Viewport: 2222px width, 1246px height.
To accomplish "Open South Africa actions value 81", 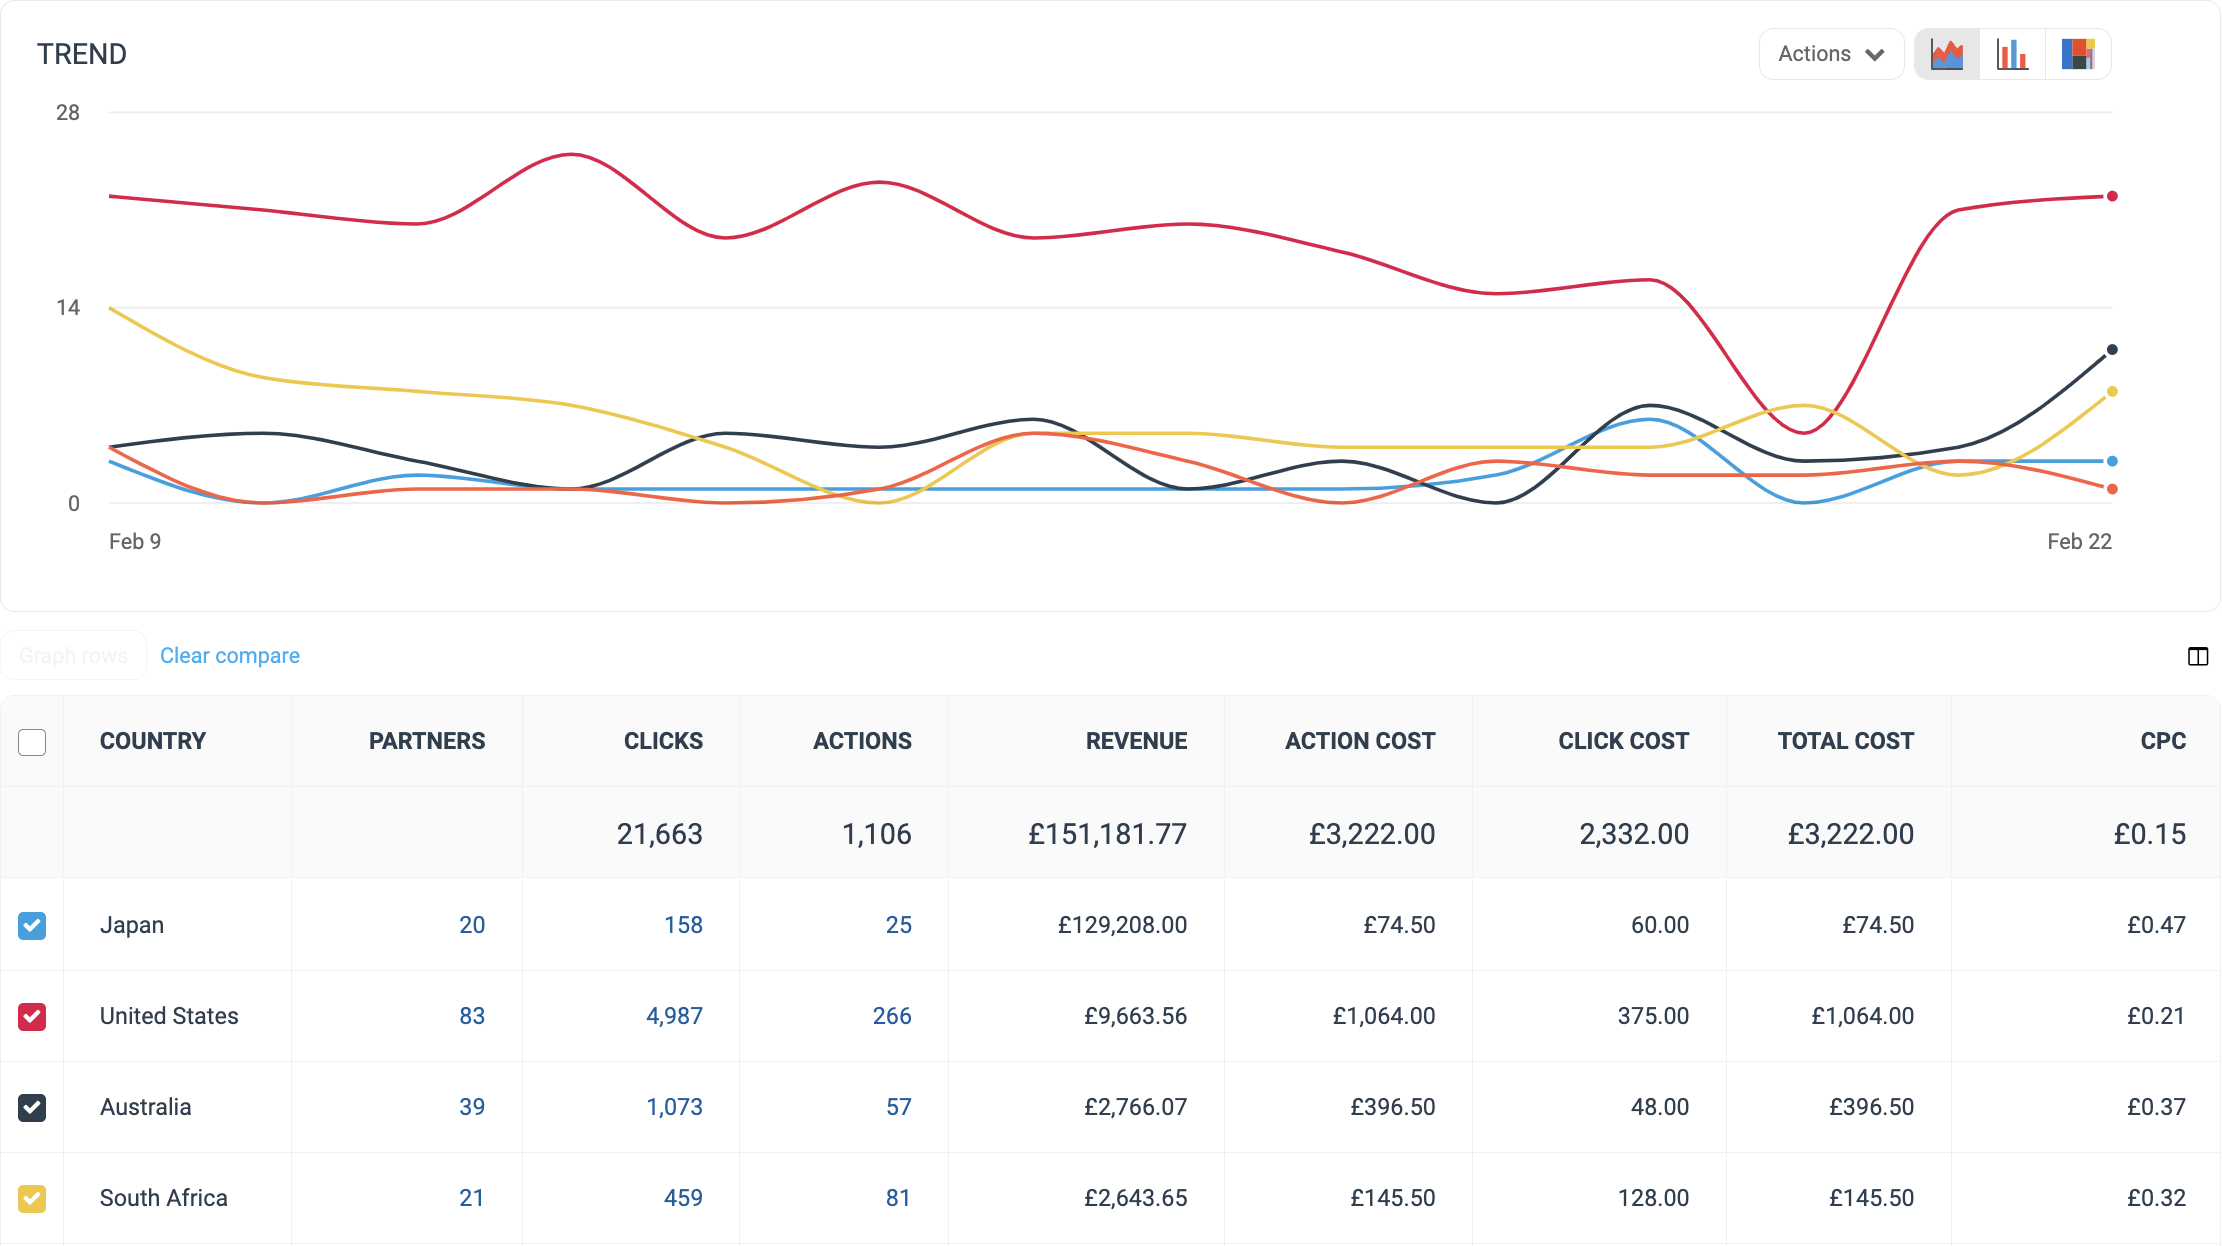I will (898, 1198).
